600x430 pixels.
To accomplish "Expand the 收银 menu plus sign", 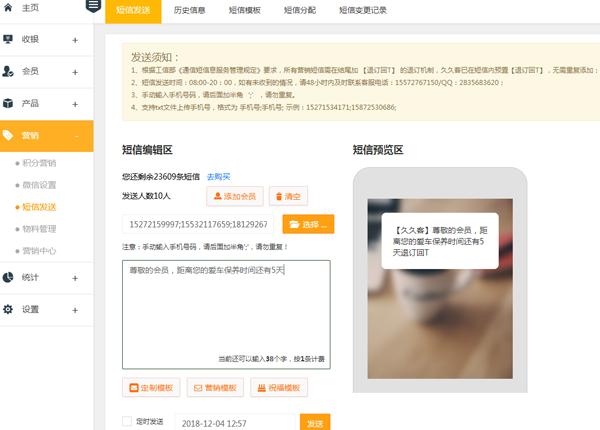I will [75, 41].
